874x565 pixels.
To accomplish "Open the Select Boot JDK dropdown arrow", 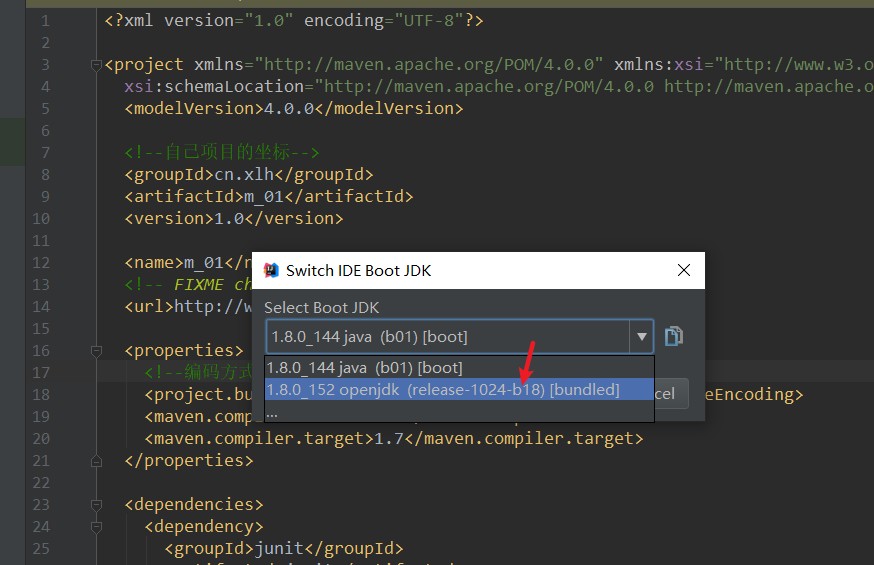I will pos(642,337).
